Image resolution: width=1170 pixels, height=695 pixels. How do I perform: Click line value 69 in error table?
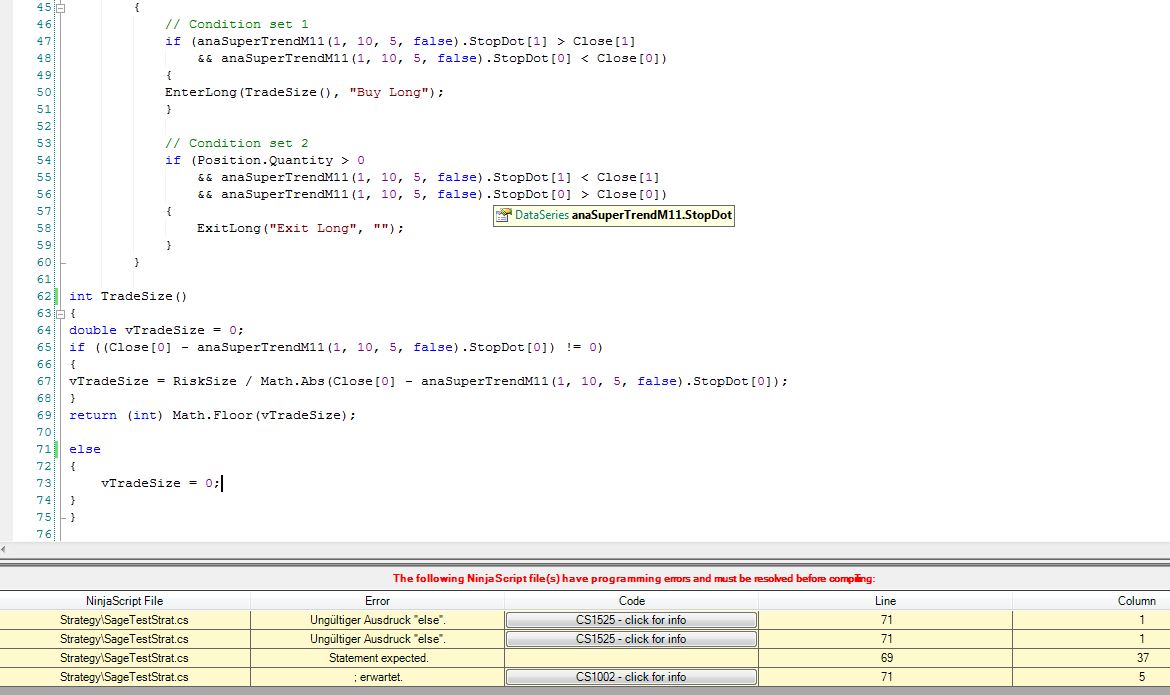pyautogui.click(x=886, y=658)
